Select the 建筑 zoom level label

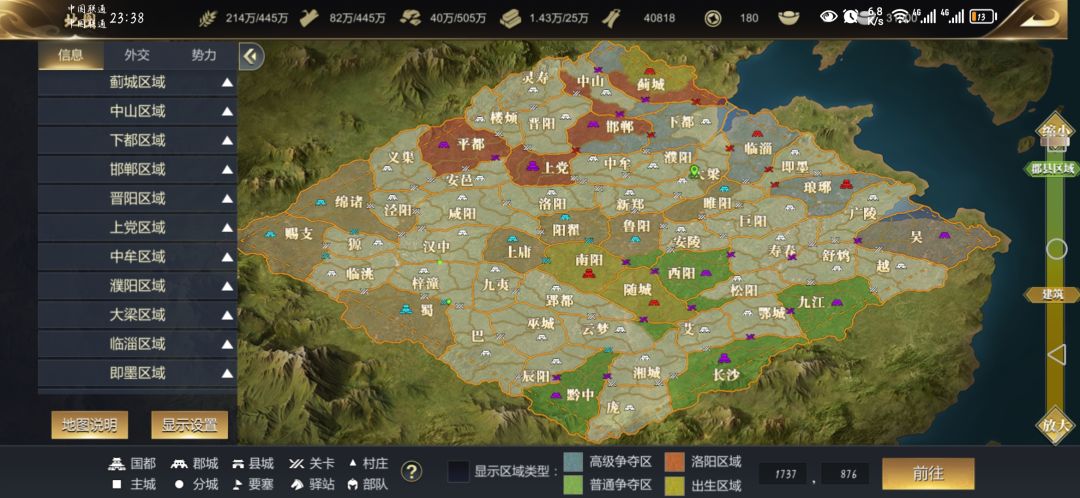1052,295
